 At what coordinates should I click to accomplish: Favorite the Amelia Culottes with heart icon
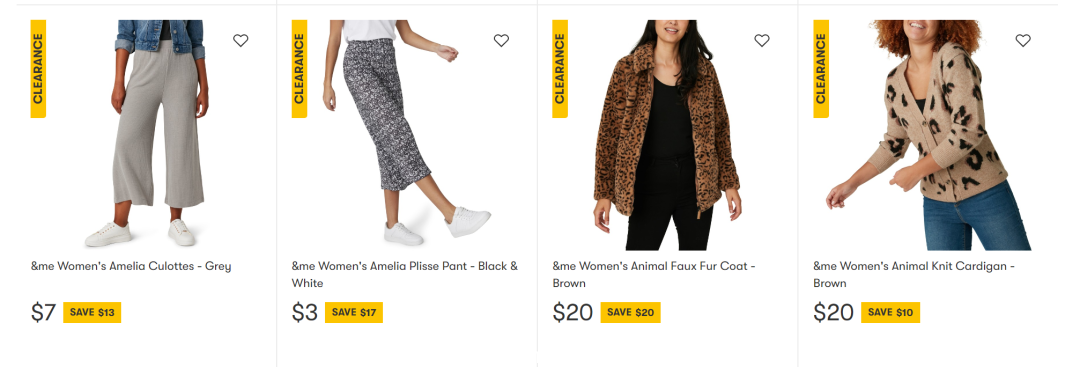(240, 41)
